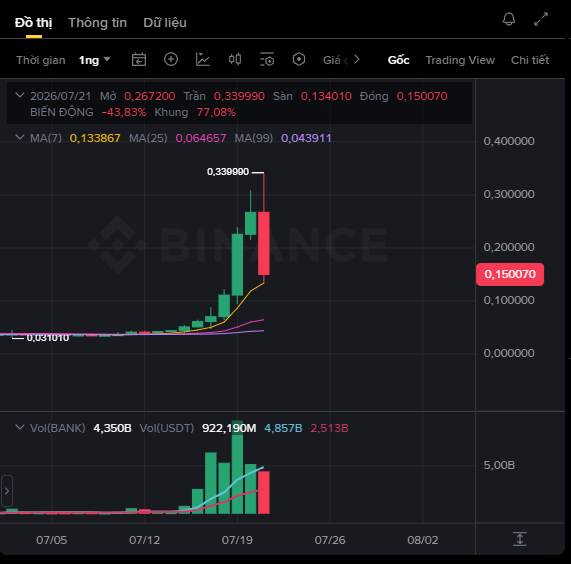Open the price alert bell icon
The height and width of the screenshot is (564, 571).
(509, 19)
